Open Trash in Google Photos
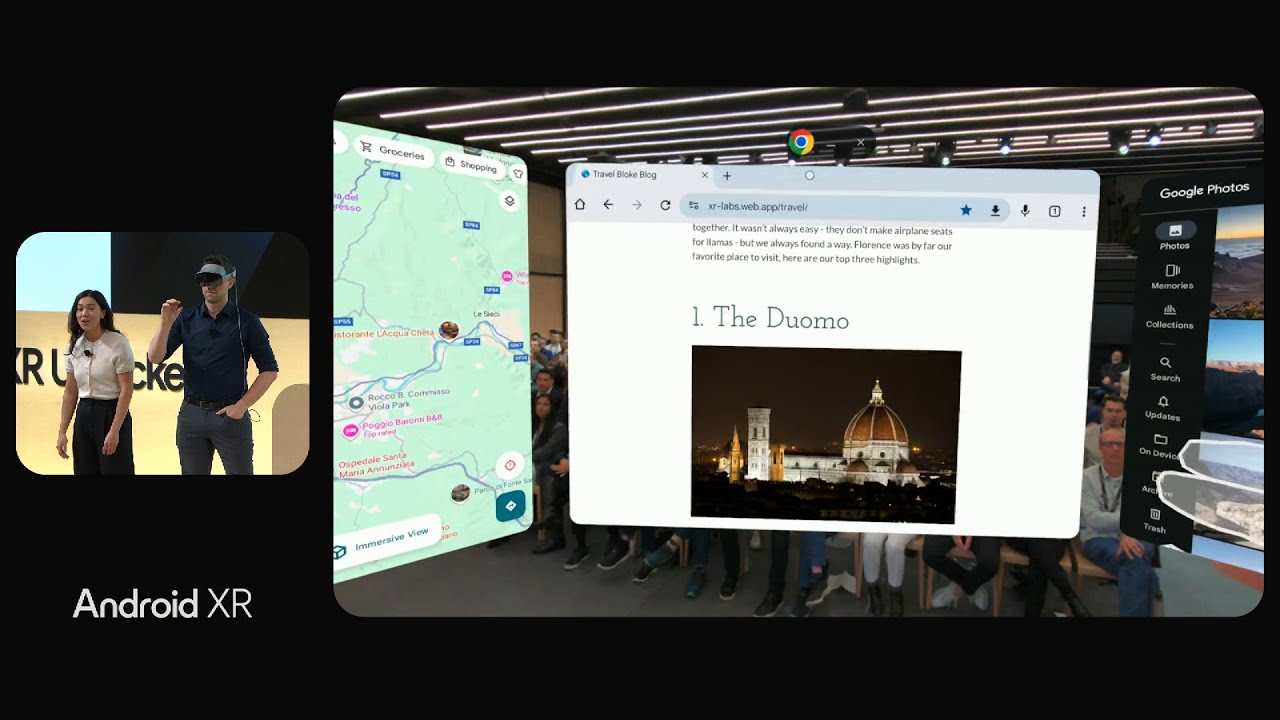Viewport: 1280px width, 720px height. coord(1155,520)
